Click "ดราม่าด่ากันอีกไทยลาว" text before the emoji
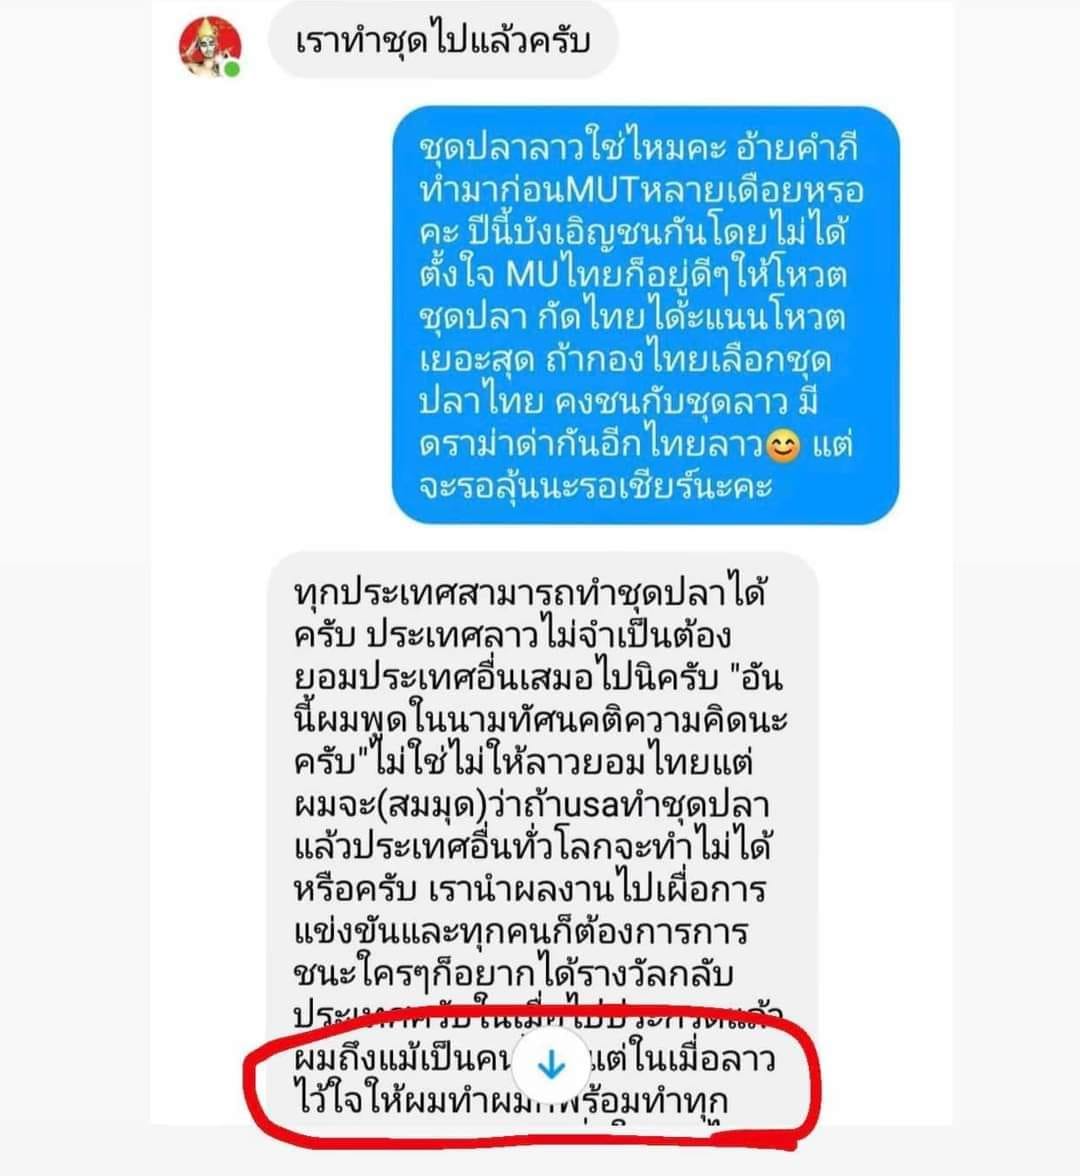 point(591,444)
